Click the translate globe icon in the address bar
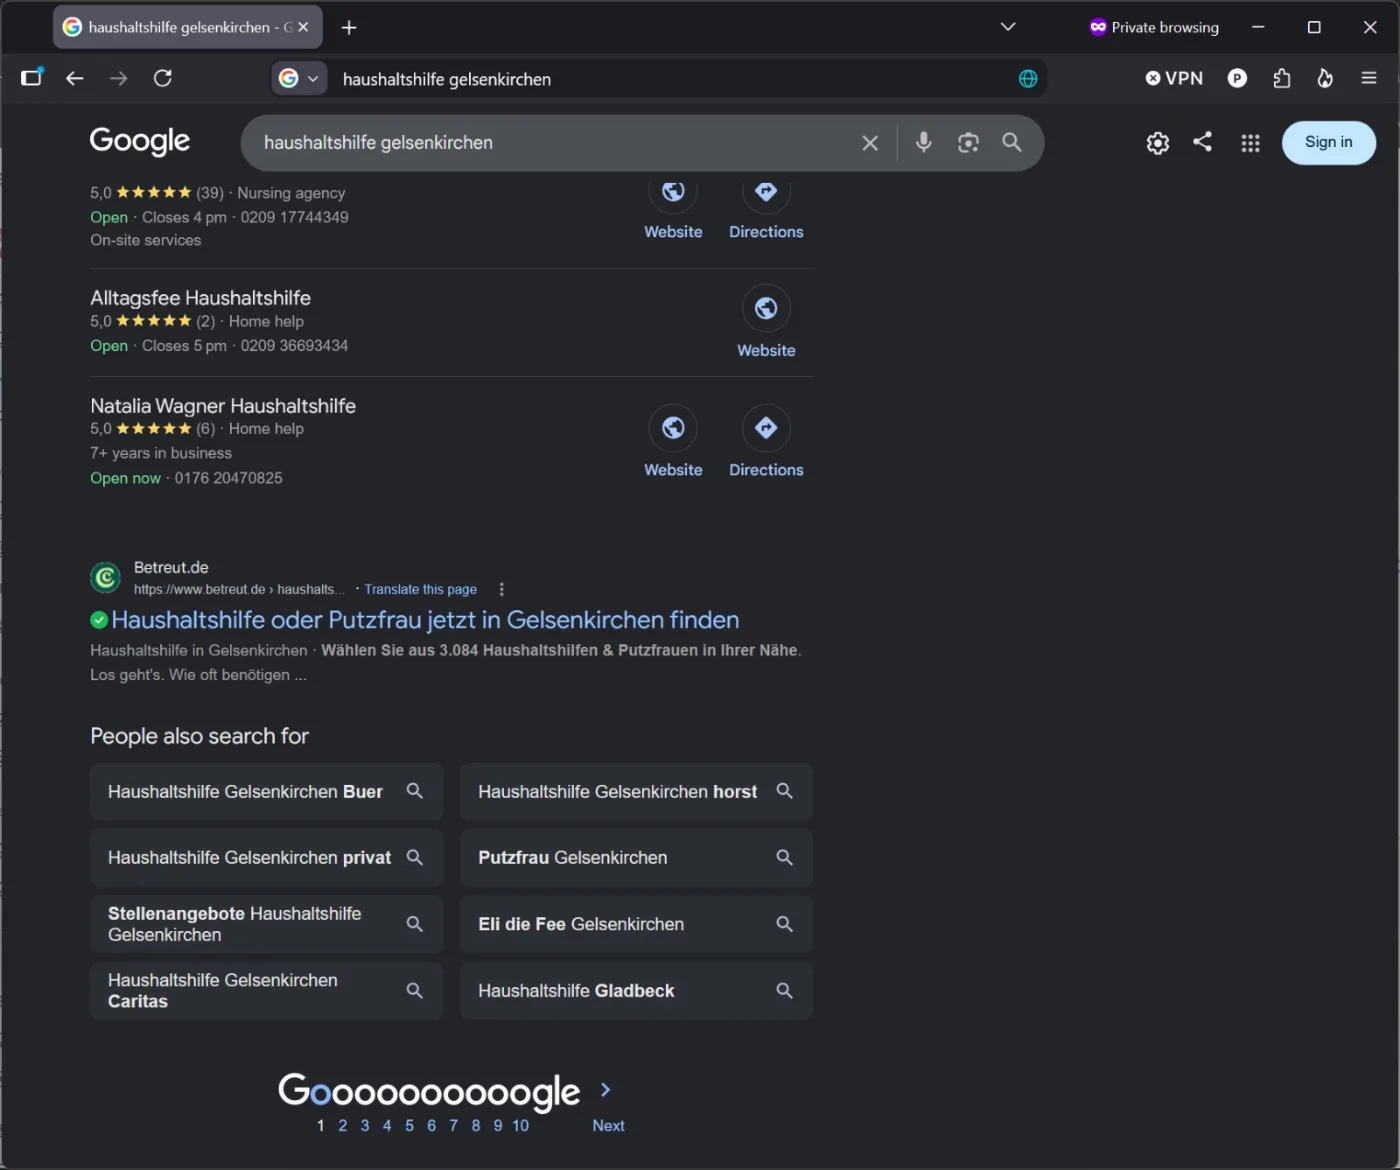This screenshot has width=1400, height=1170. (1028, 79)
